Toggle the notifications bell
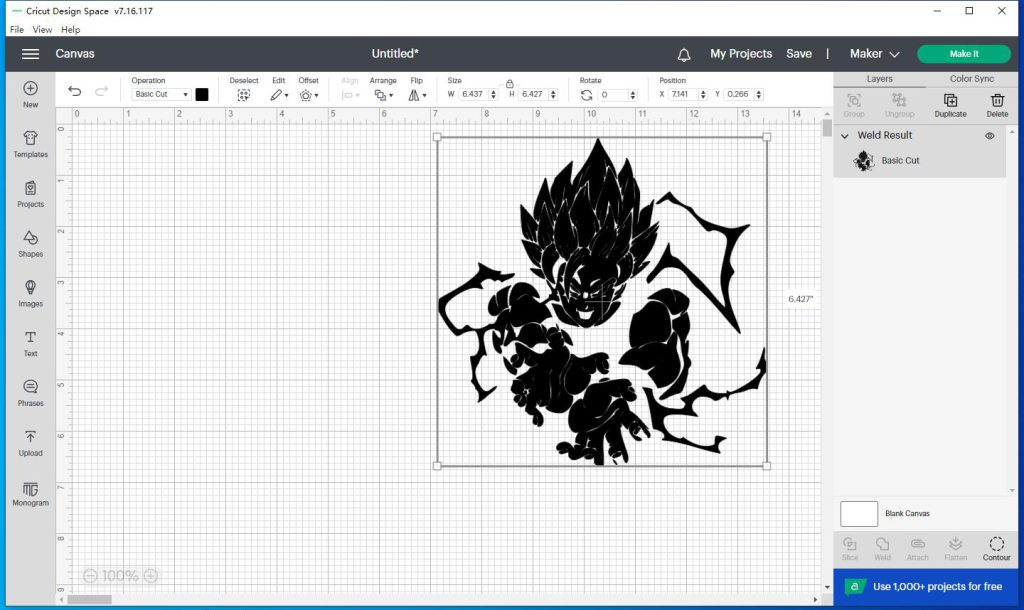The image size is (1024, 610). (x=683, y=54)
